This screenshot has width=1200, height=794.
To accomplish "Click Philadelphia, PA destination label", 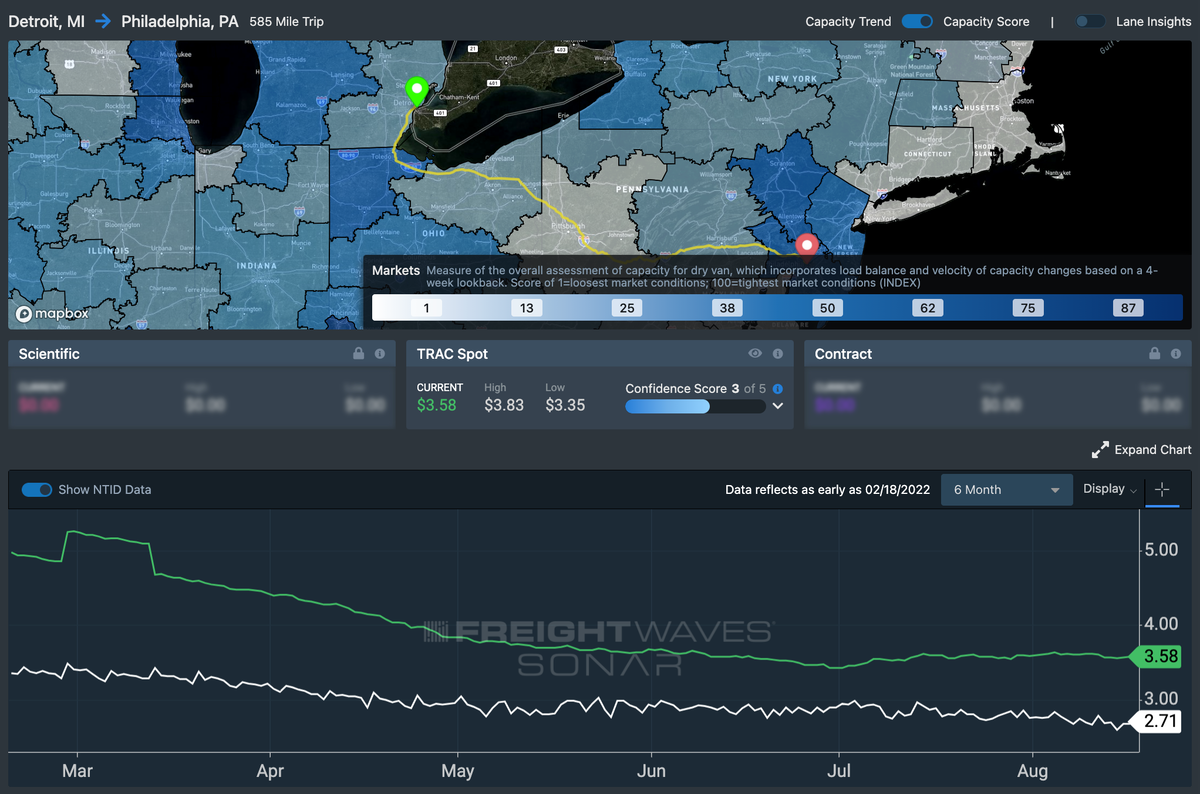I will 180,21.
